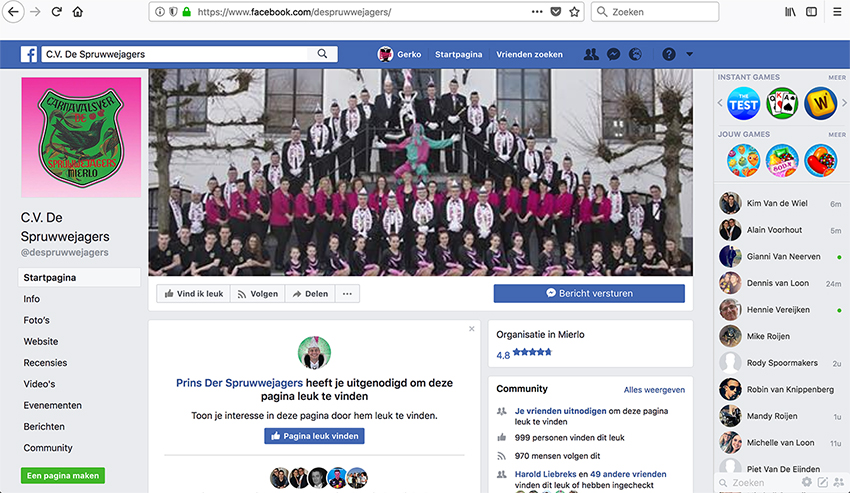The image size is (850, 493).
Task: Open chat with Kim Van de Wiel
Action: (781, 203)
